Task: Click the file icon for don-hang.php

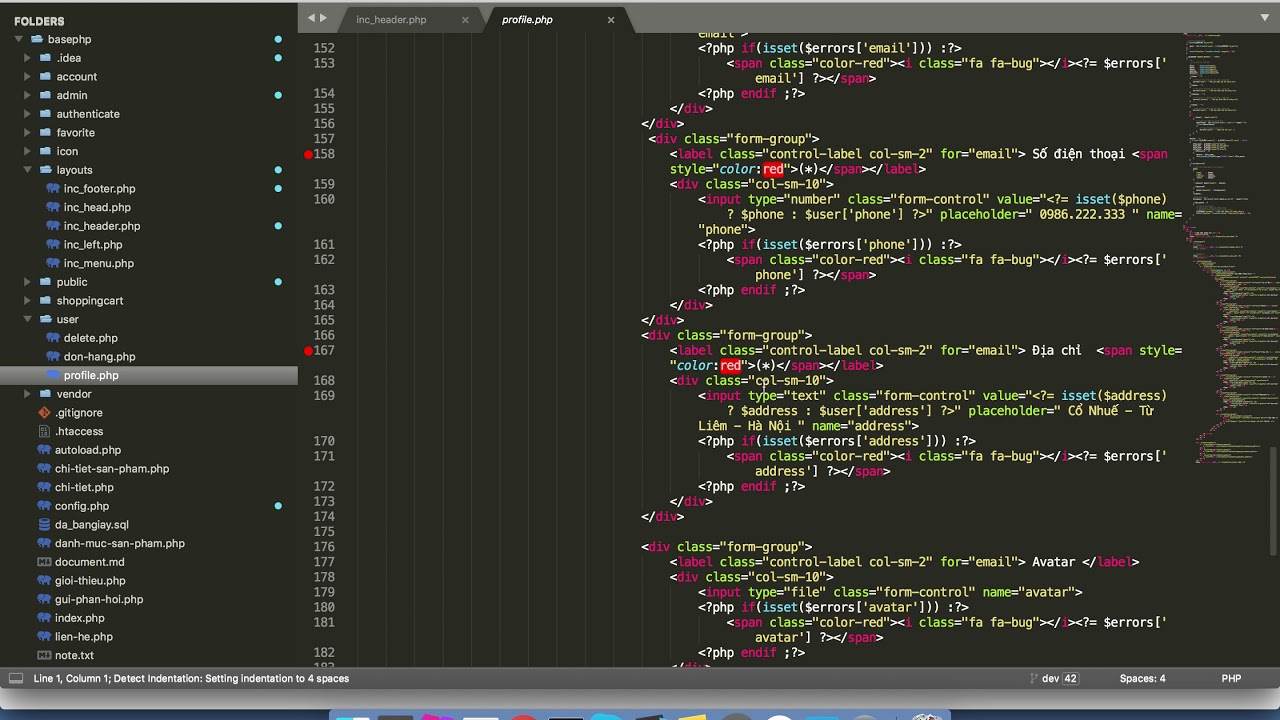Action: [x=55, y=357]
